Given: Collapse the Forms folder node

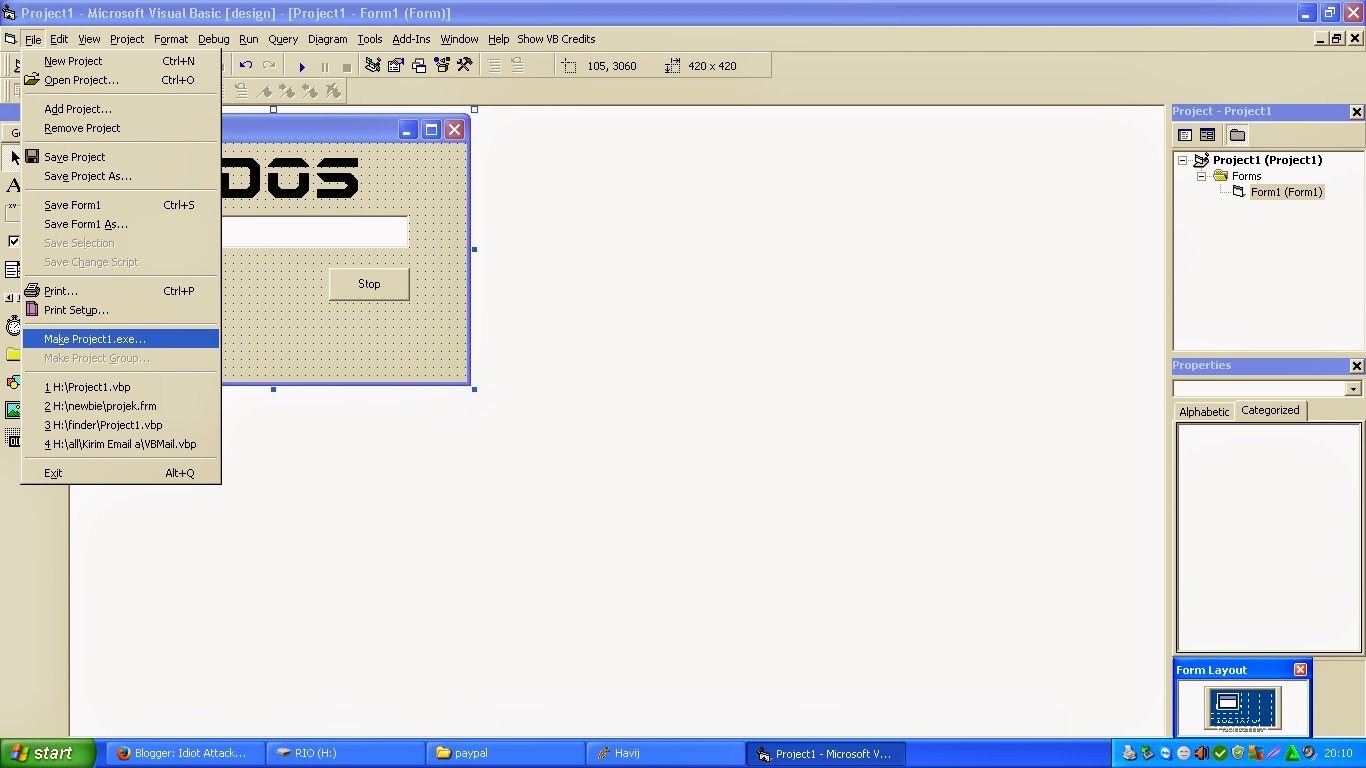Looking at the screenshot, I should (x=1202, y=176).
